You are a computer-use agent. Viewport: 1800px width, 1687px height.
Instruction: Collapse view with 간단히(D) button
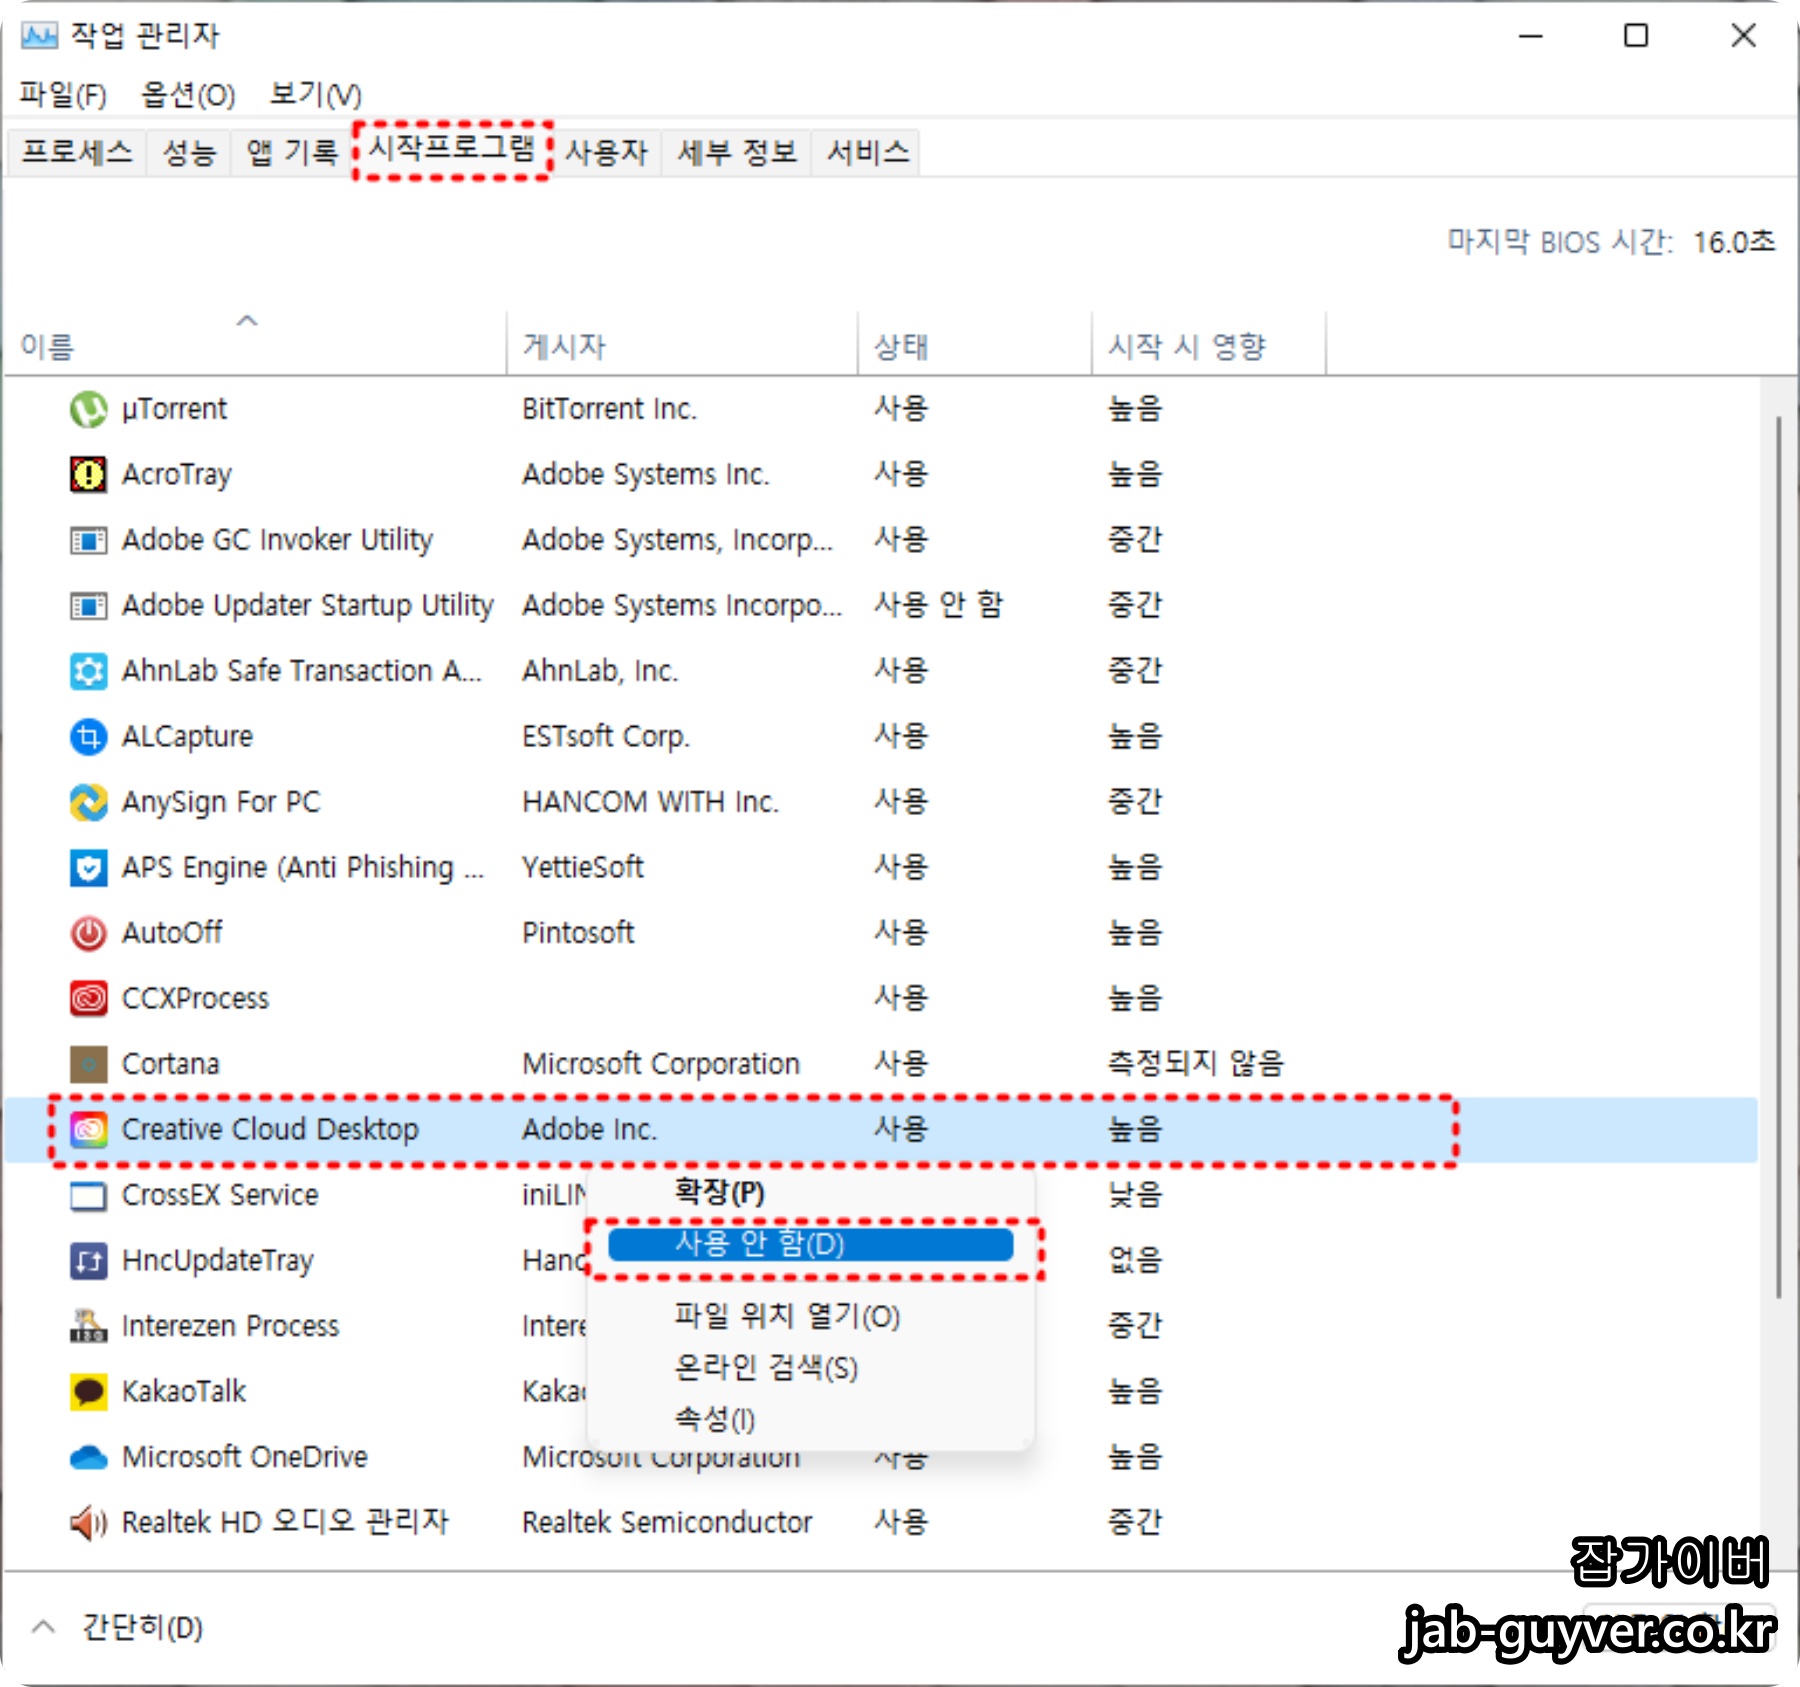118,1628
